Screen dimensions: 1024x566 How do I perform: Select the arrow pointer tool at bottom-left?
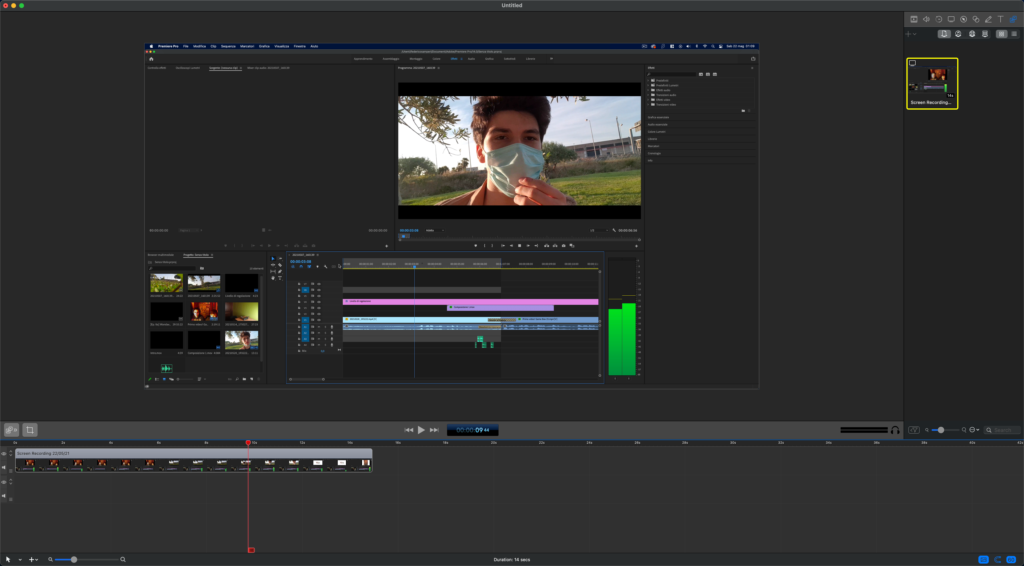click(8, 559)
